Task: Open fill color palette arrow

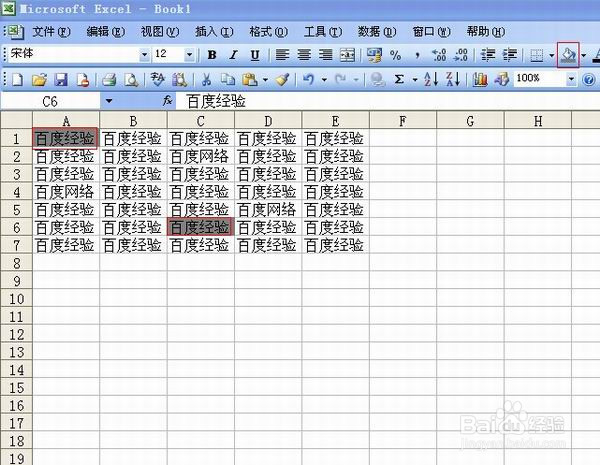Action: 584,55
